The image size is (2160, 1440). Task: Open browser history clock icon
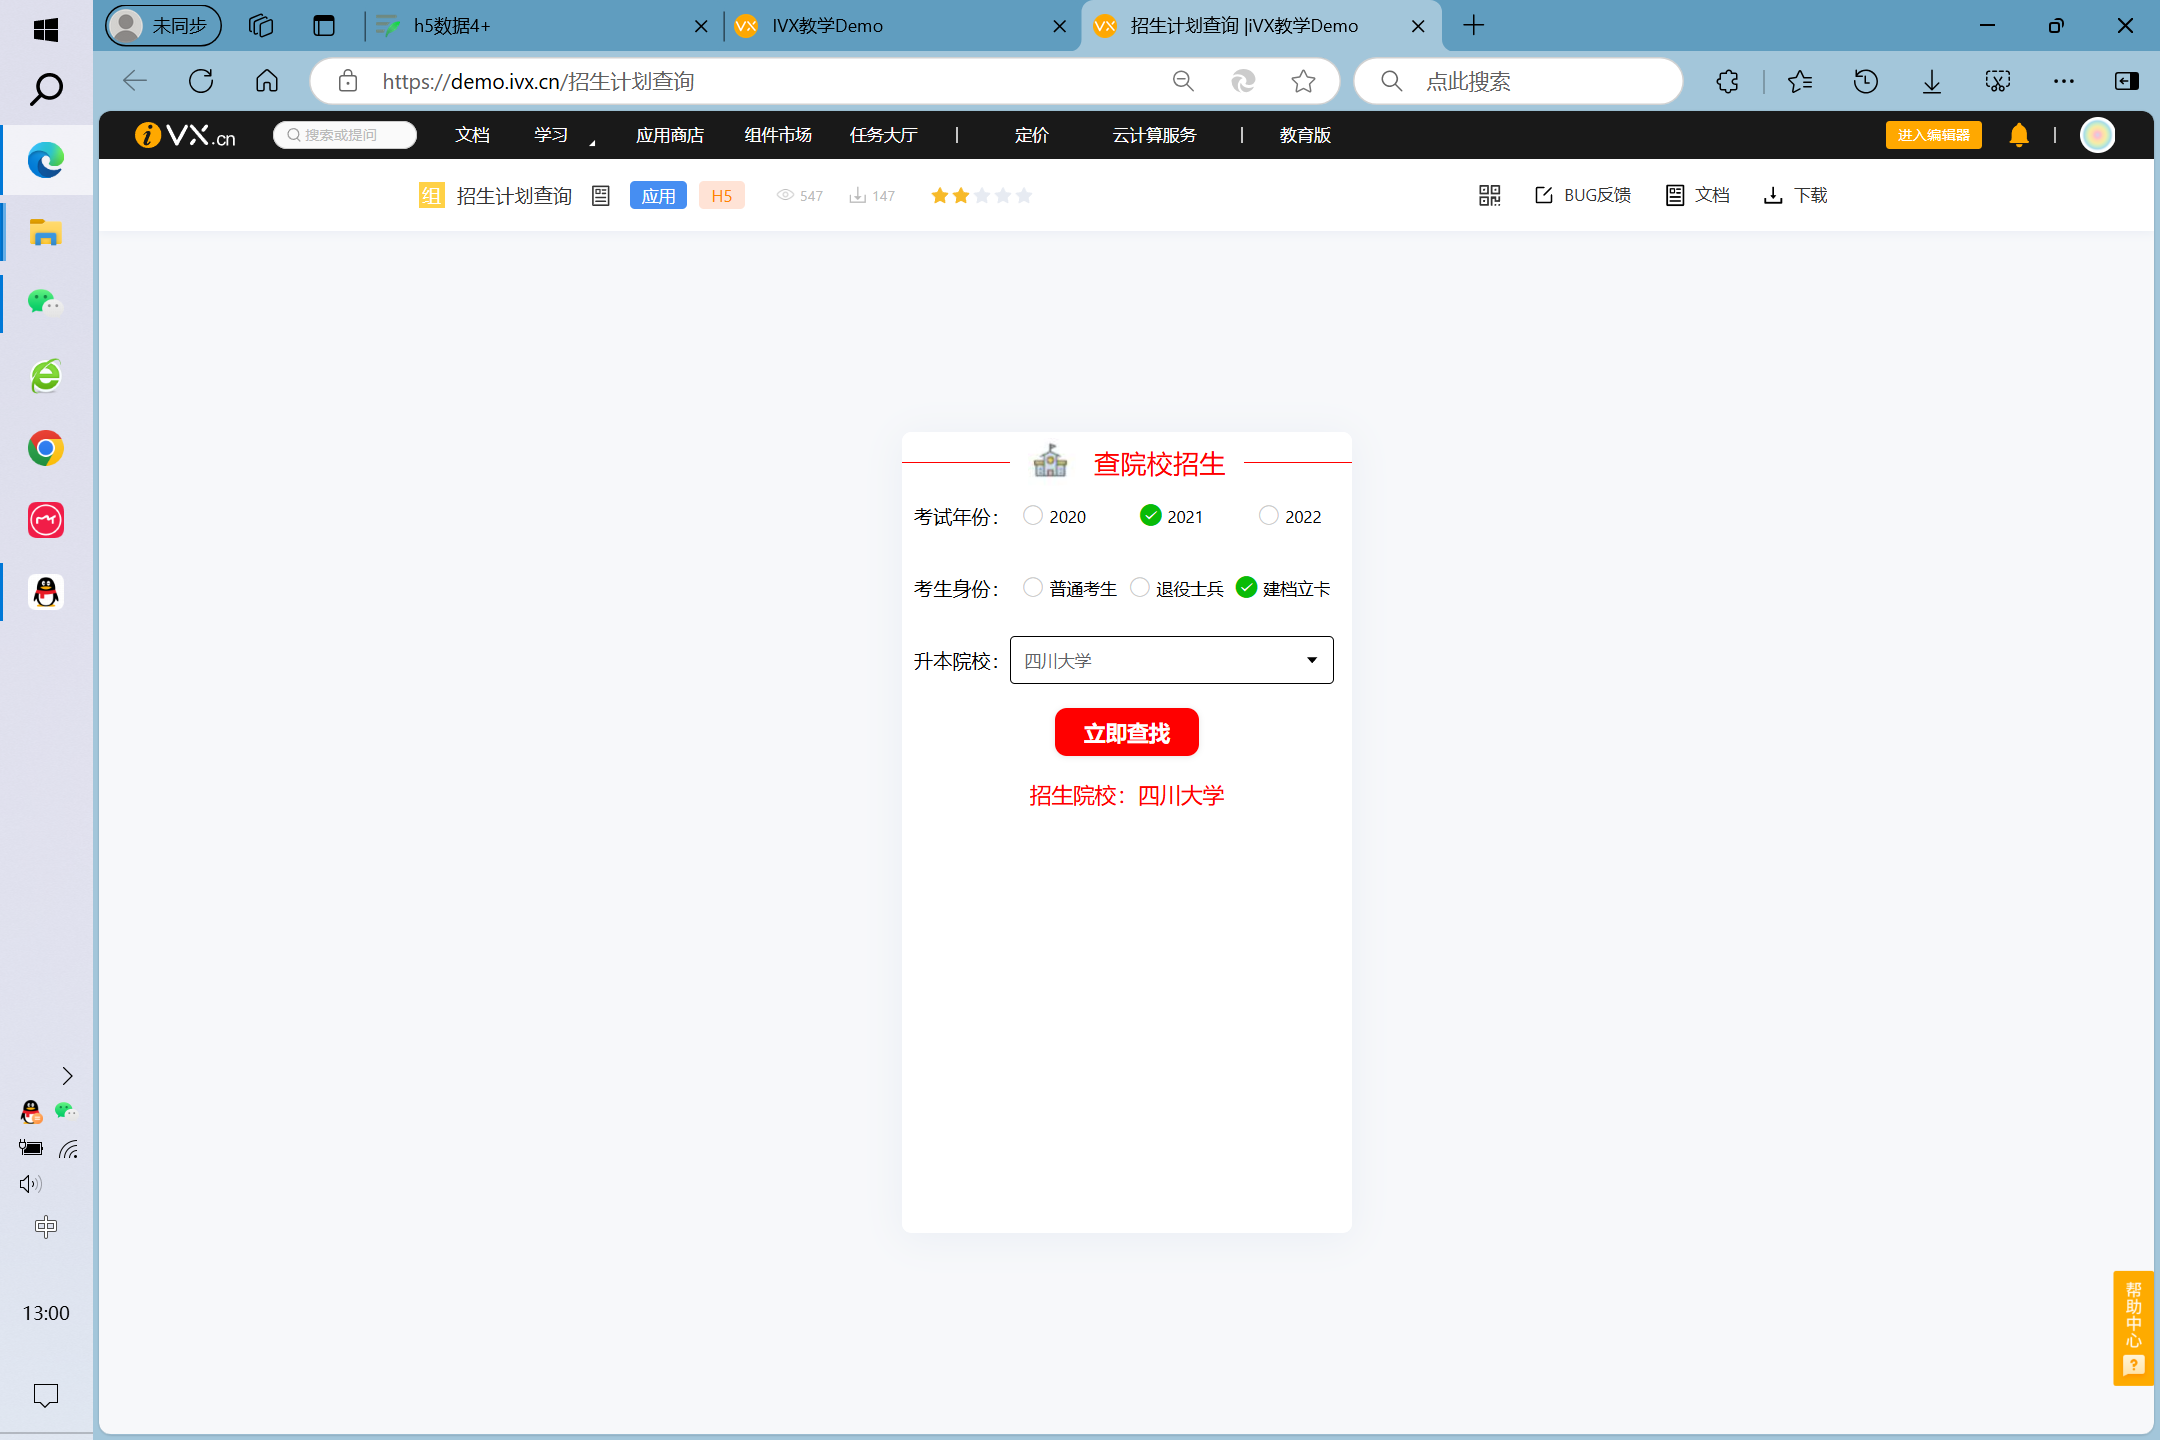click(1866, 81)
